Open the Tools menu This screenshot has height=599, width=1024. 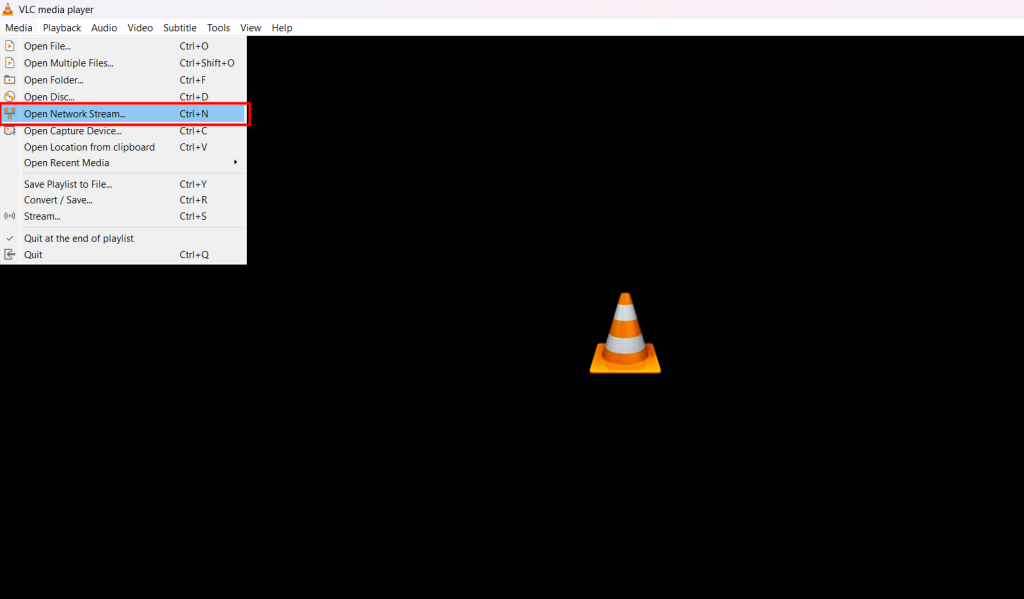[218, 28]
